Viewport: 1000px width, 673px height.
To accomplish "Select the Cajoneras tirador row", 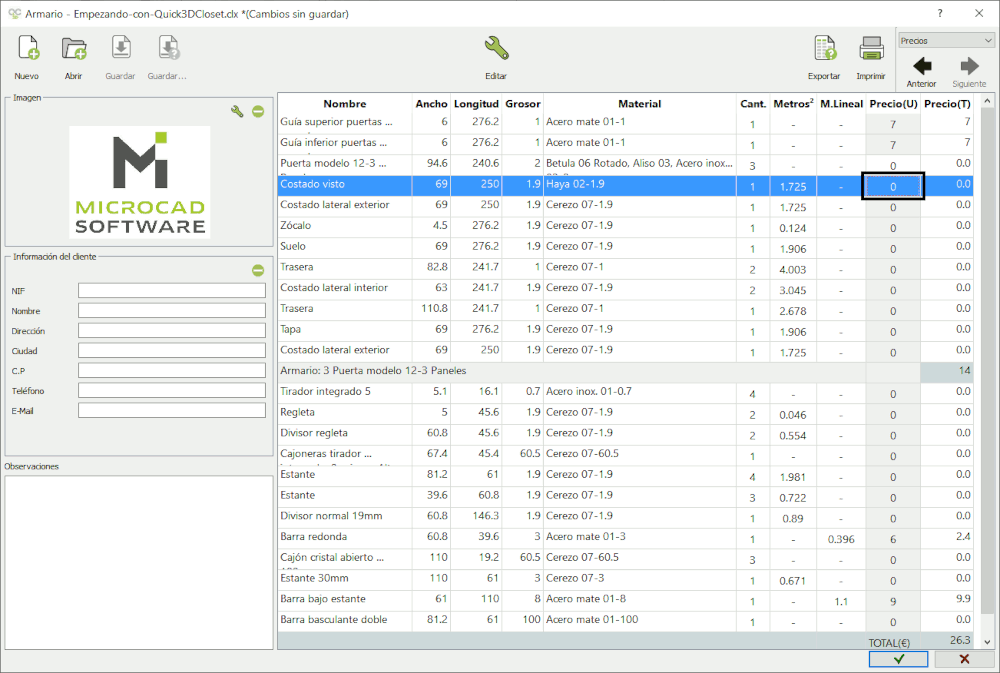I will (626, 455).
